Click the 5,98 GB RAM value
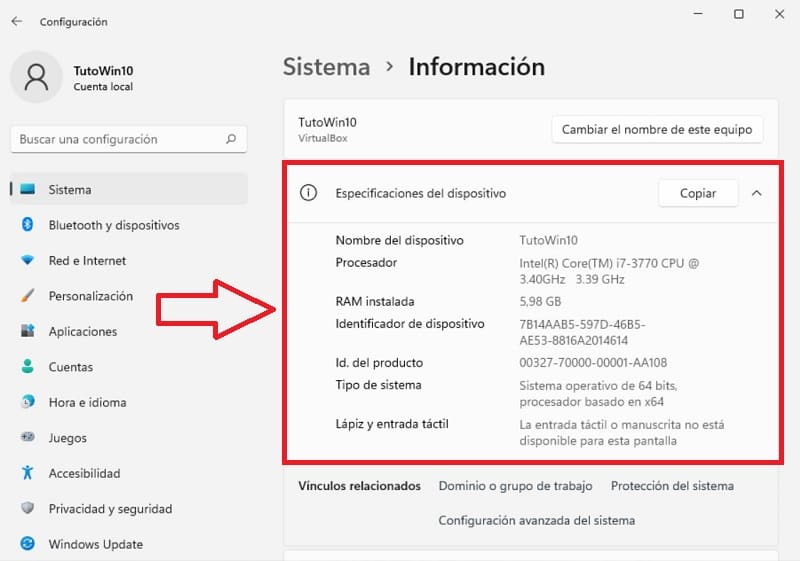Viewport: 800px width, 561px height. (540, 301)
